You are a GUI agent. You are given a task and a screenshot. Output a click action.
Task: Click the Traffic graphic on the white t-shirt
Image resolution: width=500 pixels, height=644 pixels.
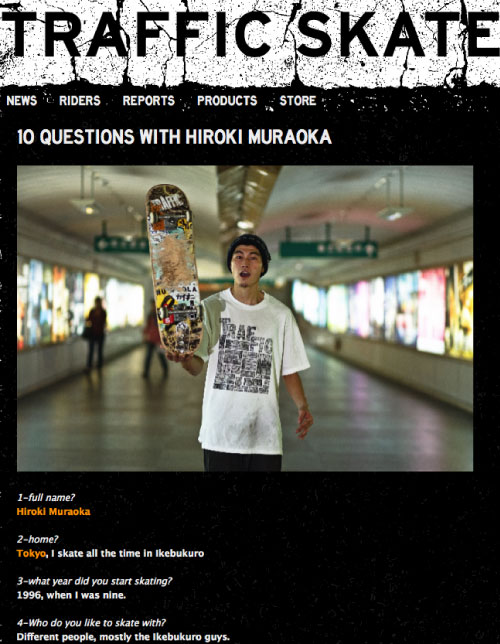[242, 355]
